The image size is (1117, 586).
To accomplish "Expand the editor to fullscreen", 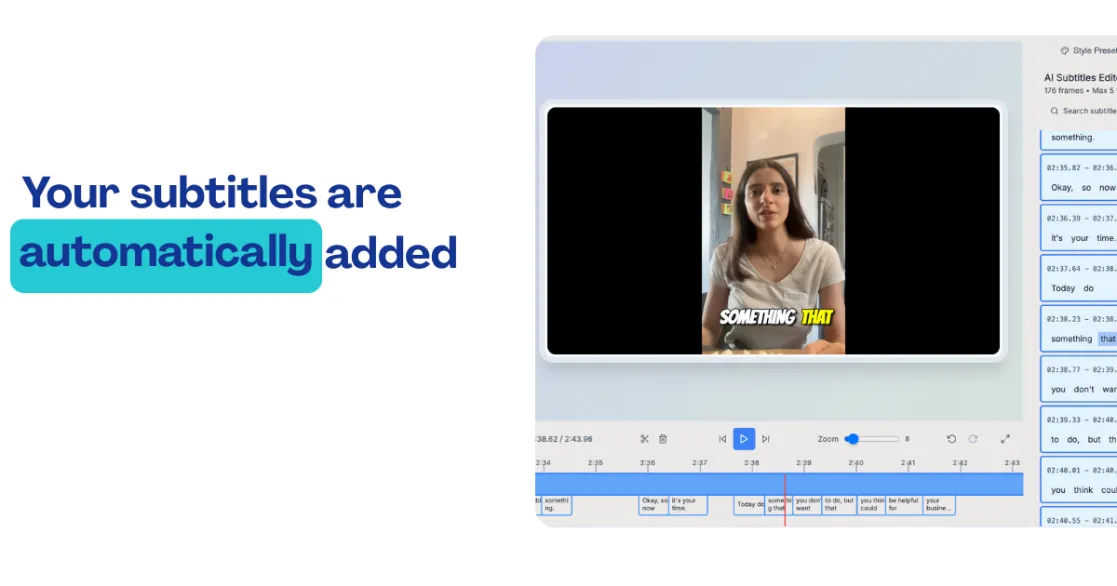I will click(1005, 439).
